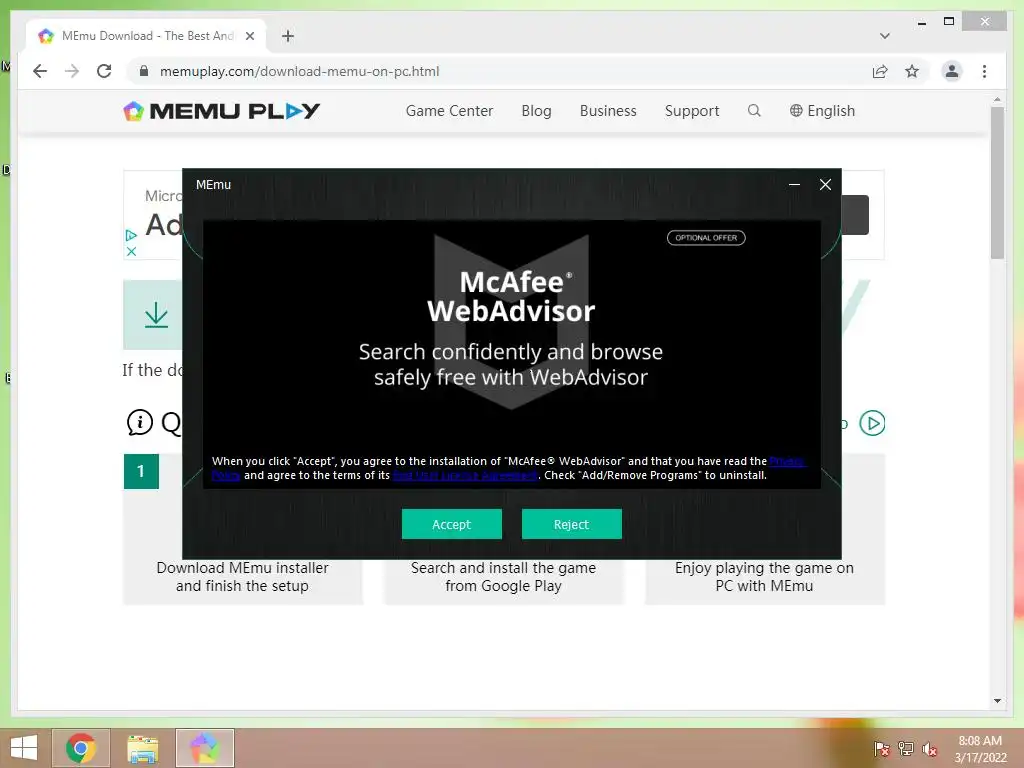Click the address bar URL
1024x768 pixels.
(300, 71)
